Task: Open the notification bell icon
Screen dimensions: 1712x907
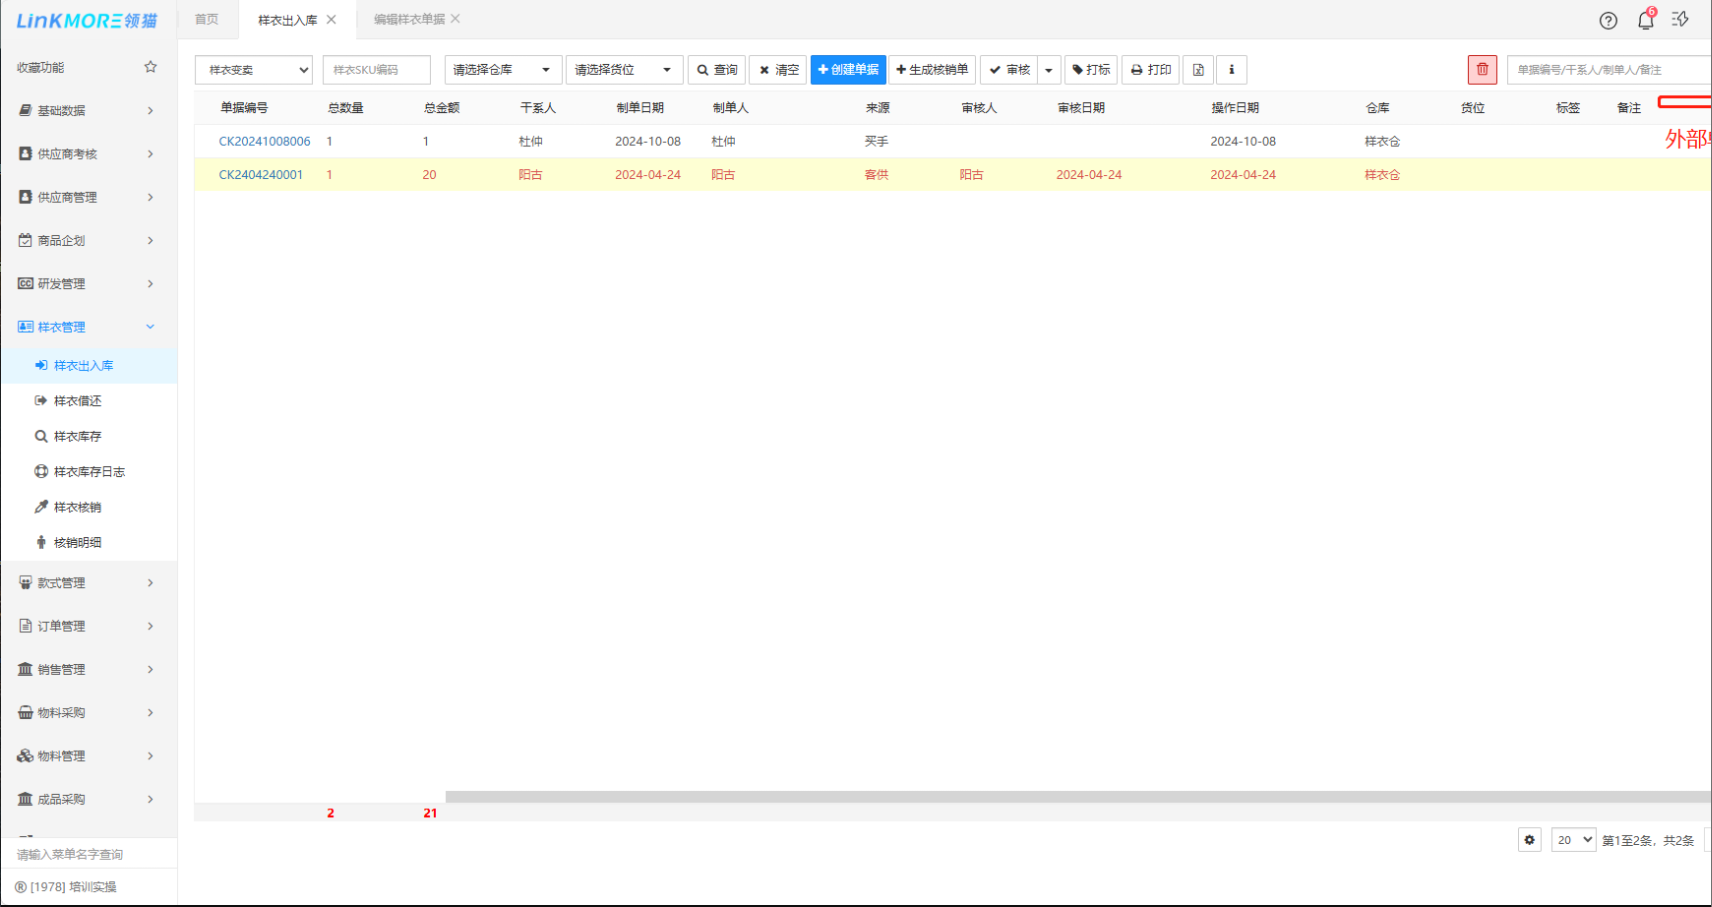Action: pyautogui.click(x=1645, y=20)
